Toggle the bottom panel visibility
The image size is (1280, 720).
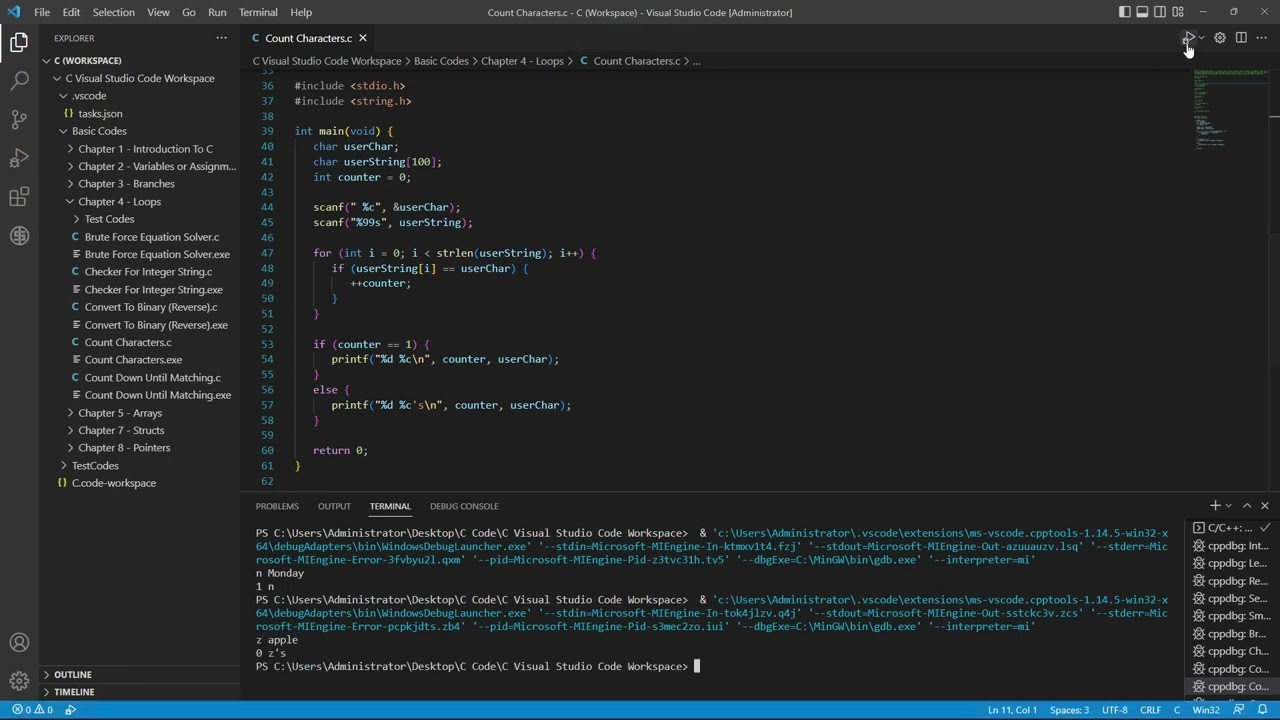[x=1142, y=12]
